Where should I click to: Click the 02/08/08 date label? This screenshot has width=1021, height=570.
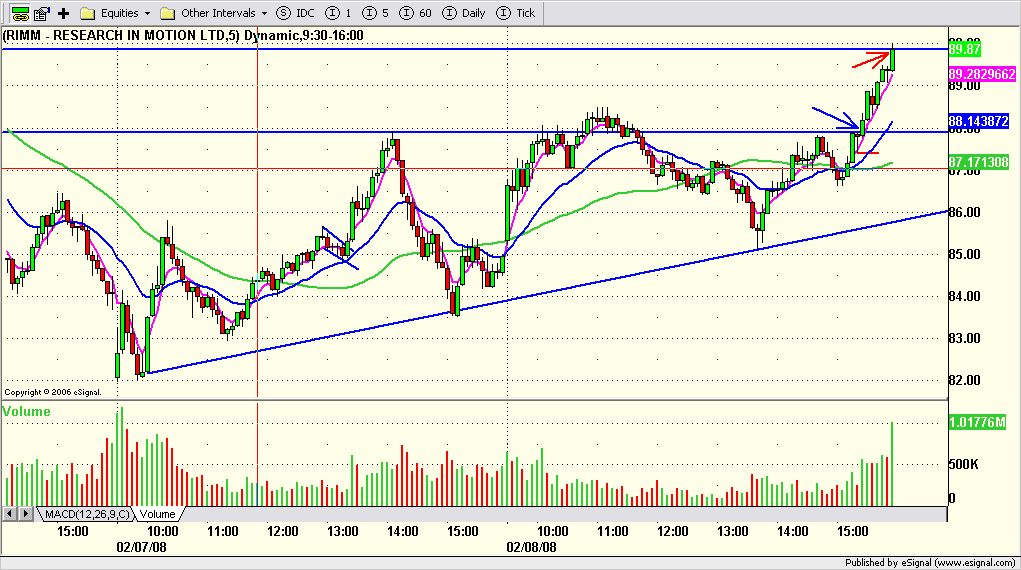pyautogui.click(x=531, y=547)
